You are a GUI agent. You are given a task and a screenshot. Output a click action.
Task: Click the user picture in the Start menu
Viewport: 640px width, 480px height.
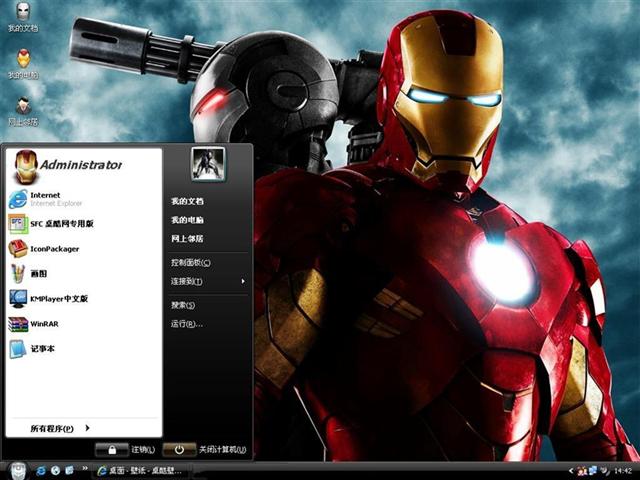208,163
